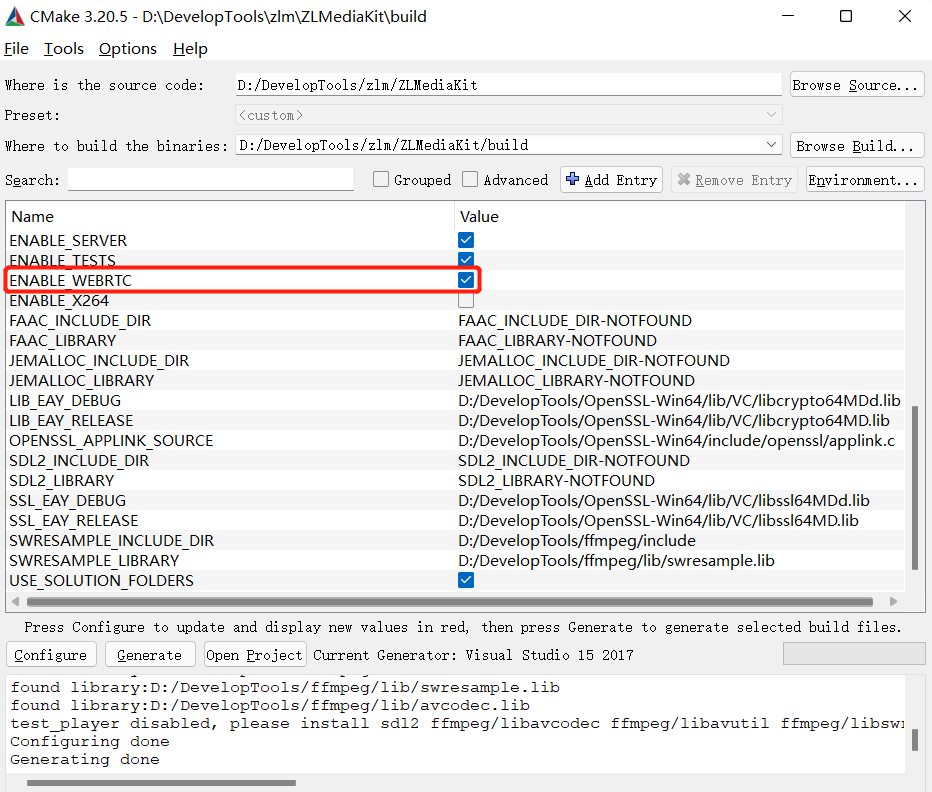Uncheck the USE_SOLUTION_FOLDERS checkbox

pos(466,580)
